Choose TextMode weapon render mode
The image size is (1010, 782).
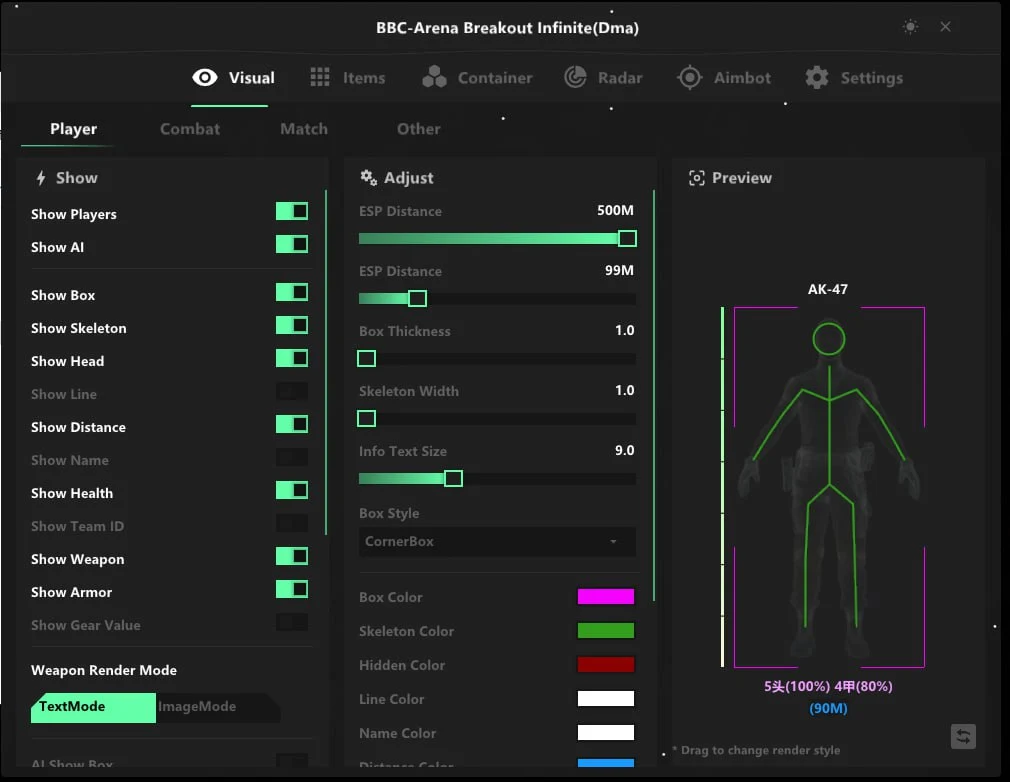[93, 707]
